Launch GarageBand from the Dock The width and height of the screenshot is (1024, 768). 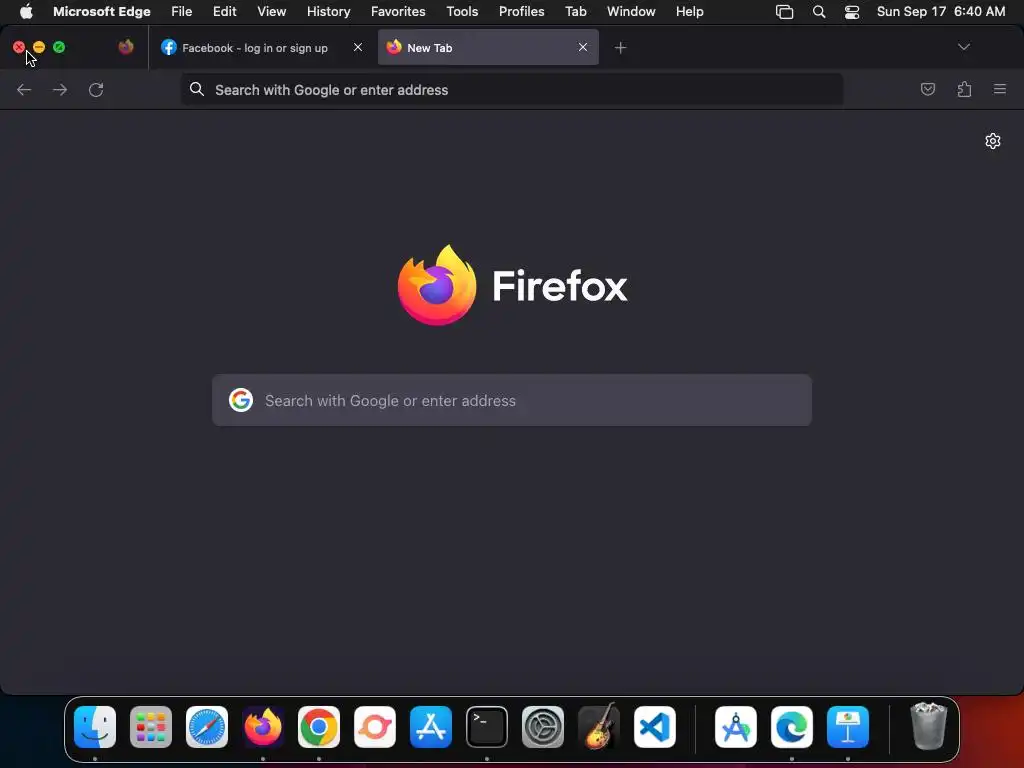click(599, 727)
